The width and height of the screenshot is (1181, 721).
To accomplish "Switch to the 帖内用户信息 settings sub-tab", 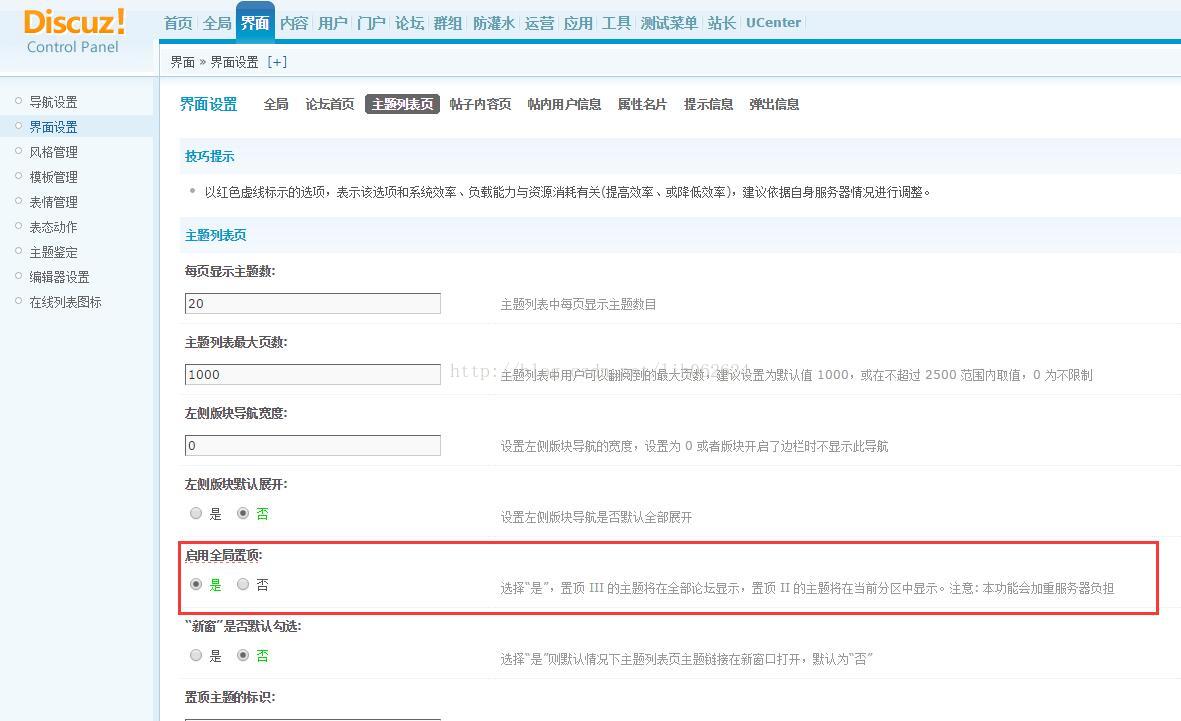I will coord(564,104).
